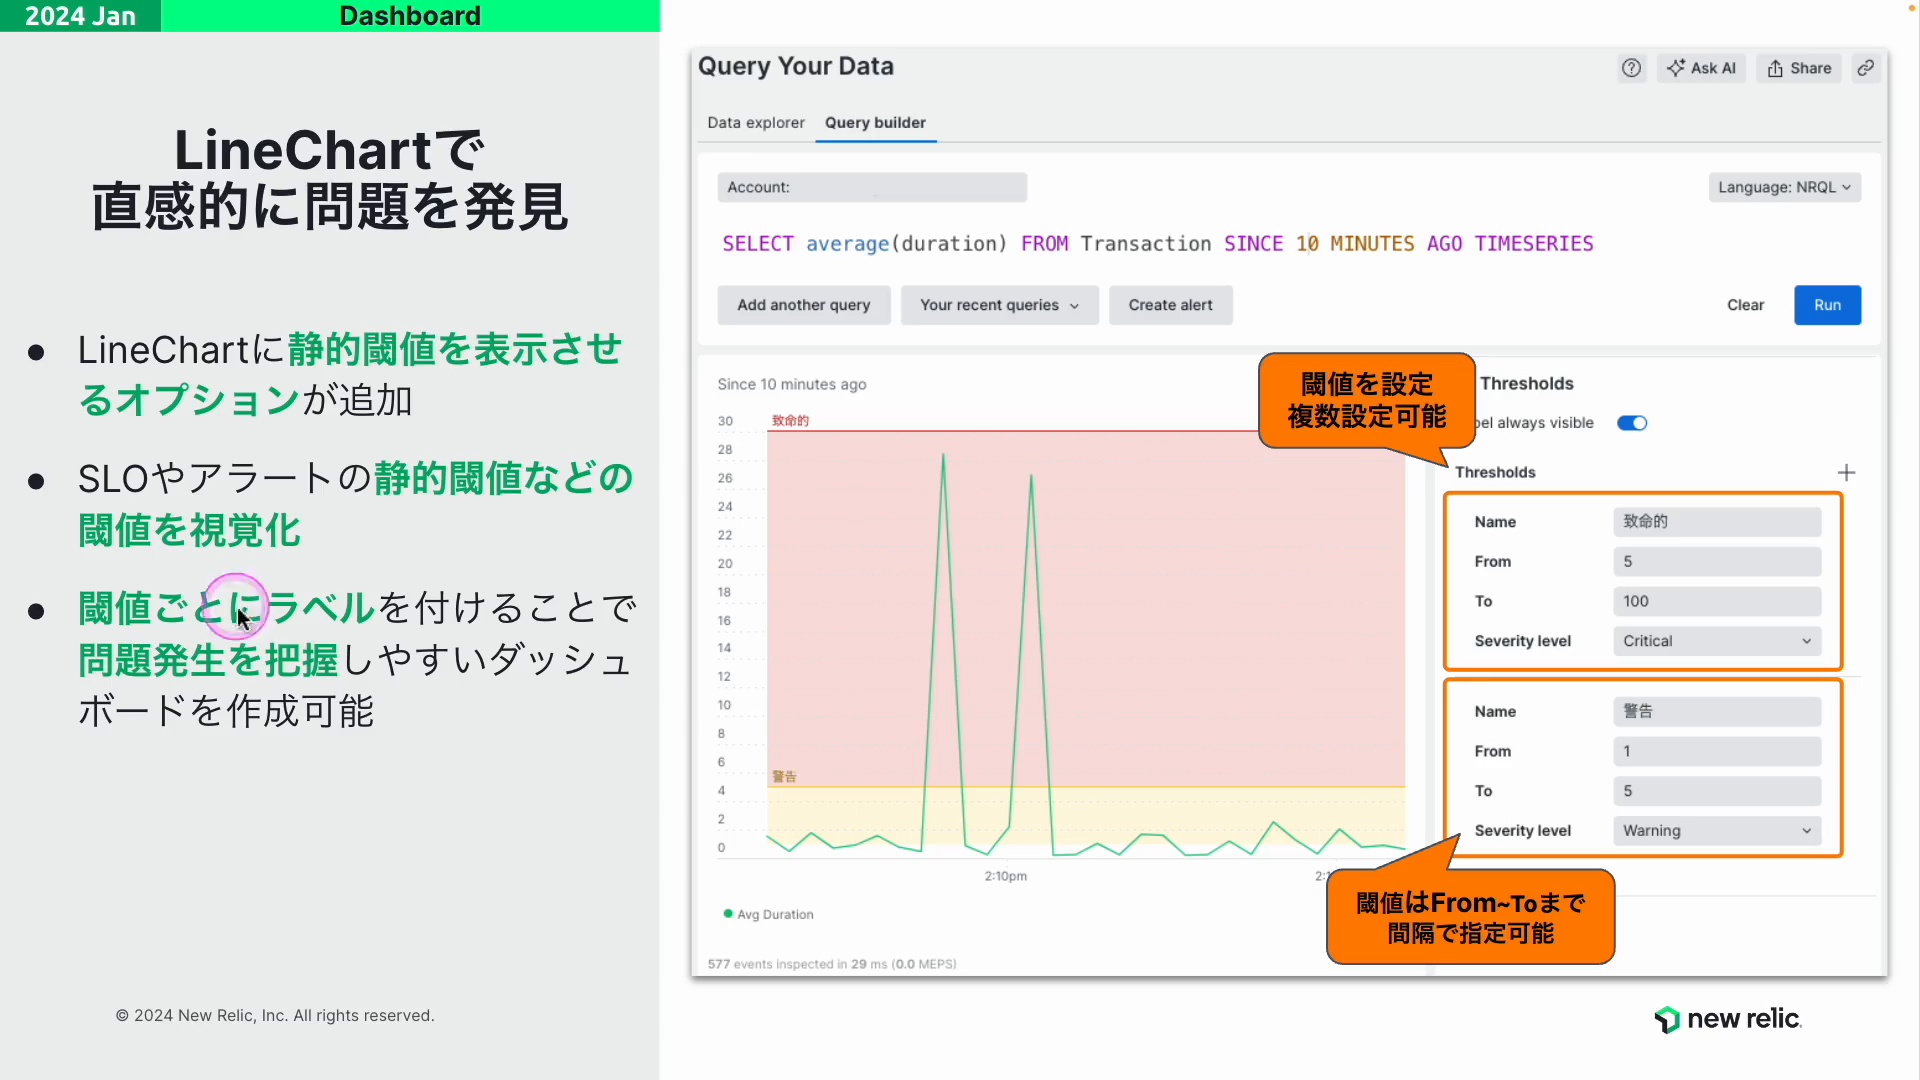Click the 577 events inspected status text
The height and width of the screenshot is (1080, 1920).
click(x=831, y=965)
